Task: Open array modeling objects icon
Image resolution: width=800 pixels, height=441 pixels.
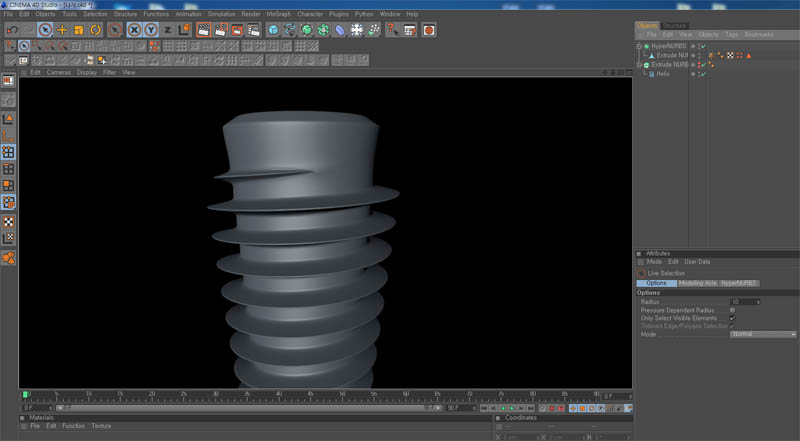Action: (323, 30)
